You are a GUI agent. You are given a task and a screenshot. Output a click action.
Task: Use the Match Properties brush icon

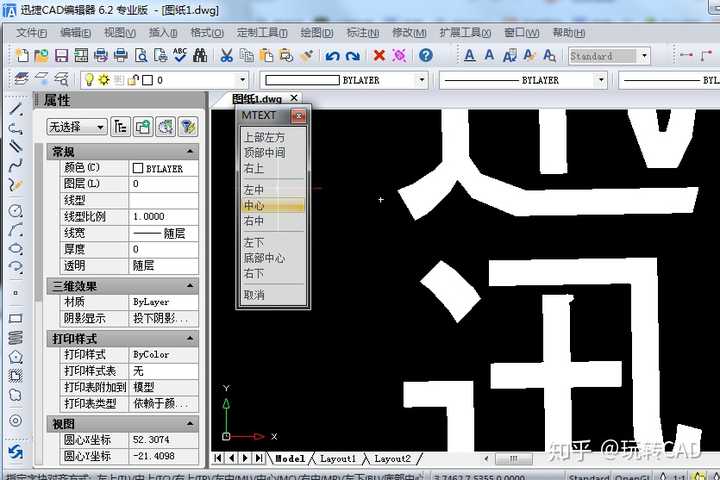(x=307, y=56)
